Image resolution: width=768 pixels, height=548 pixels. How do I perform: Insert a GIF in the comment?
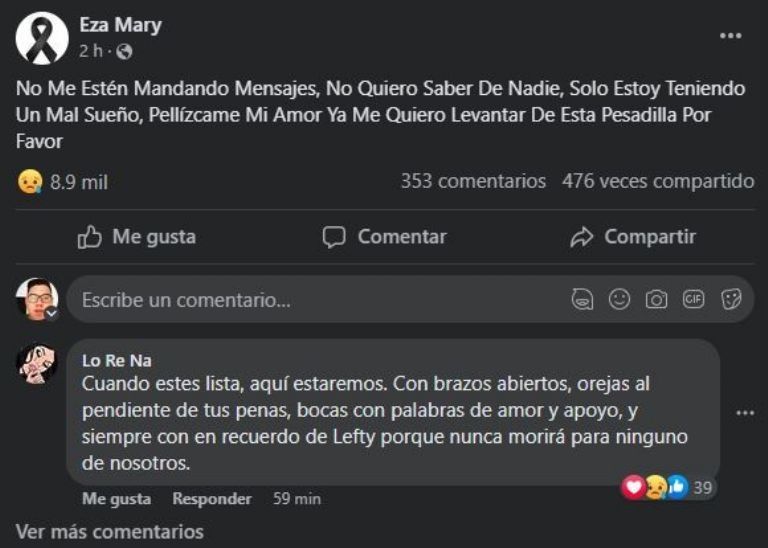click(x=693, y=299)
